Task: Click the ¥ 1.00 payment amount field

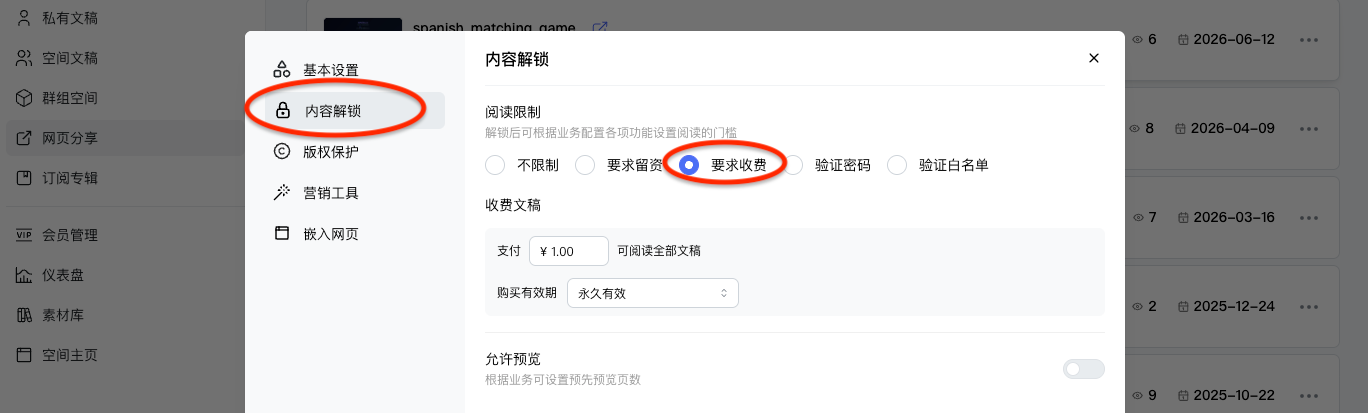Action: (569, 251)
